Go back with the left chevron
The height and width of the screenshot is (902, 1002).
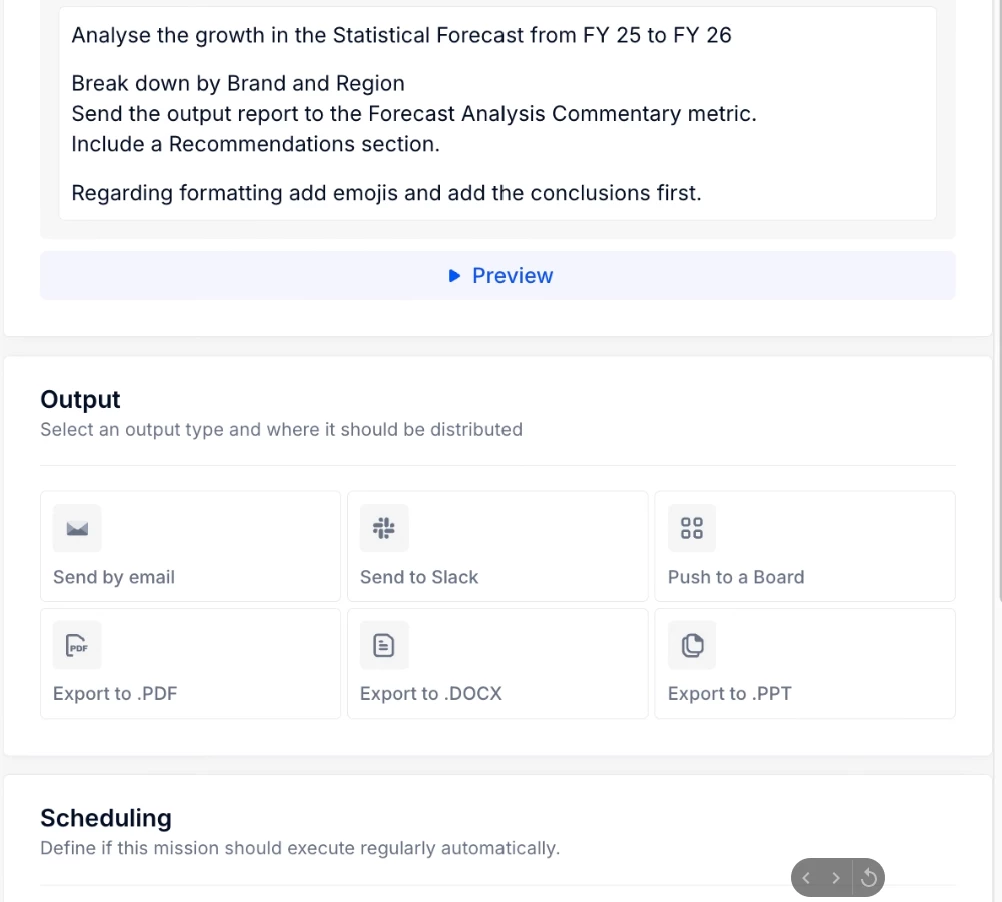pos(806,878)
